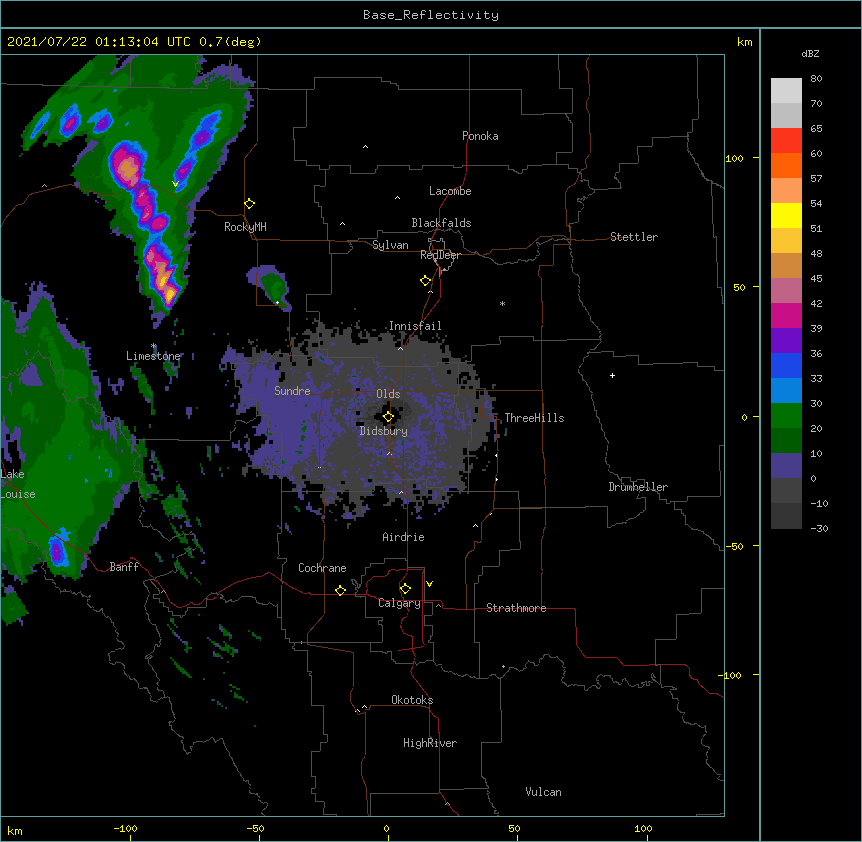Image resolution: width=862 pixels, height=842 pixels.
Task: Click the light gray 80 dBZ legend color
Action: [786, 91]
